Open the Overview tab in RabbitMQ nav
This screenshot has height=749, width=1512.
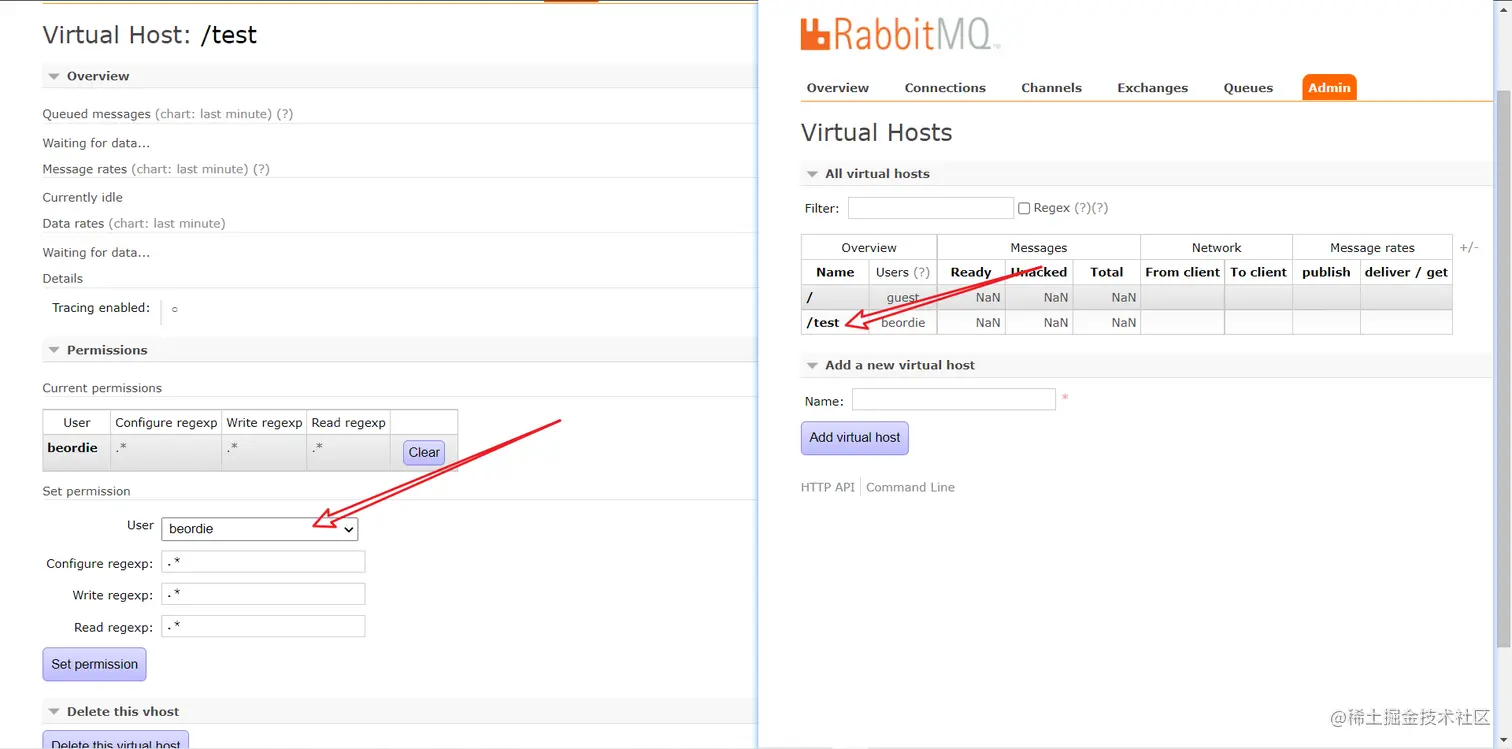[x=837, y=88]
